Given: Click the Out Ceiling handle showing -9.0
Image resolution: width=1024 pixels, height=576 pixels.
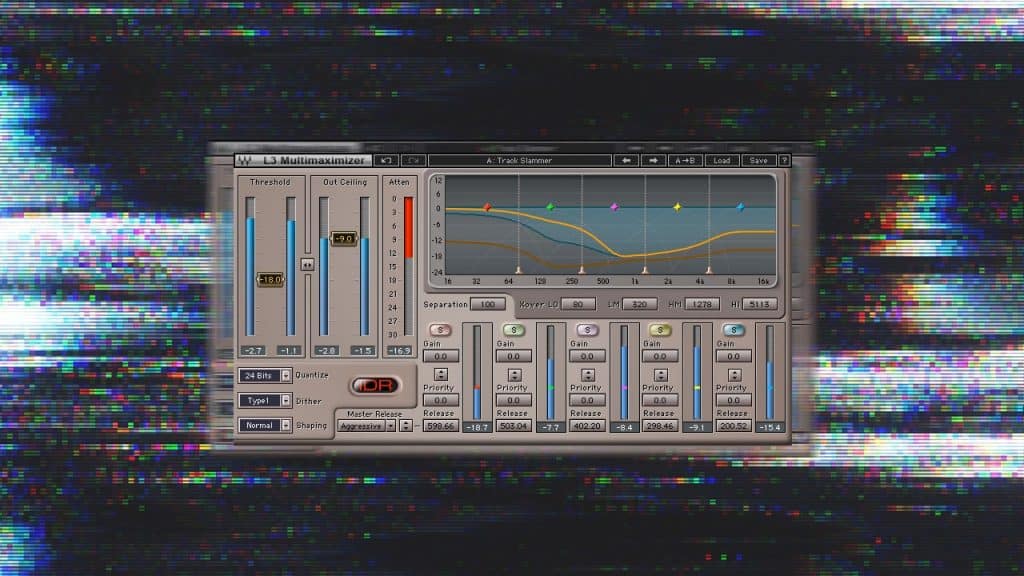Looking at the screenshot, I should click(344, 239).
